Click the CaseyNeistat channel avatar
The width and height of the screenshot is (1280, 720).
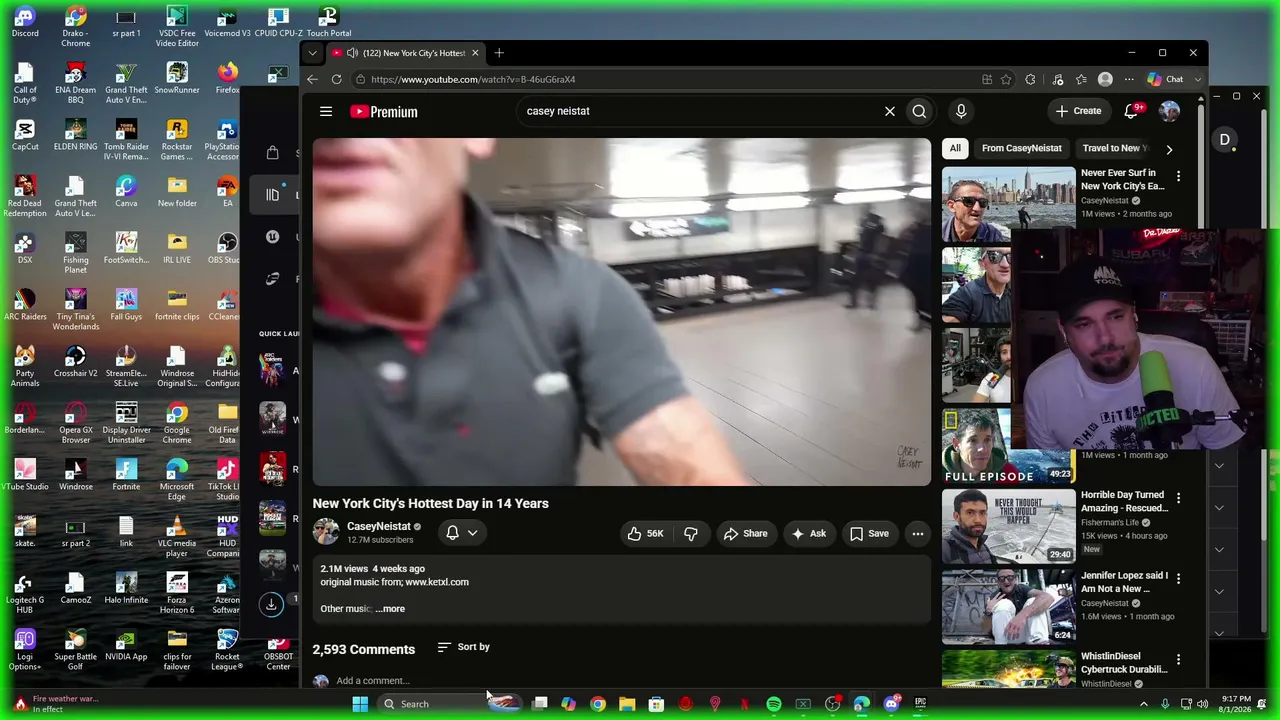coord(326,532)
